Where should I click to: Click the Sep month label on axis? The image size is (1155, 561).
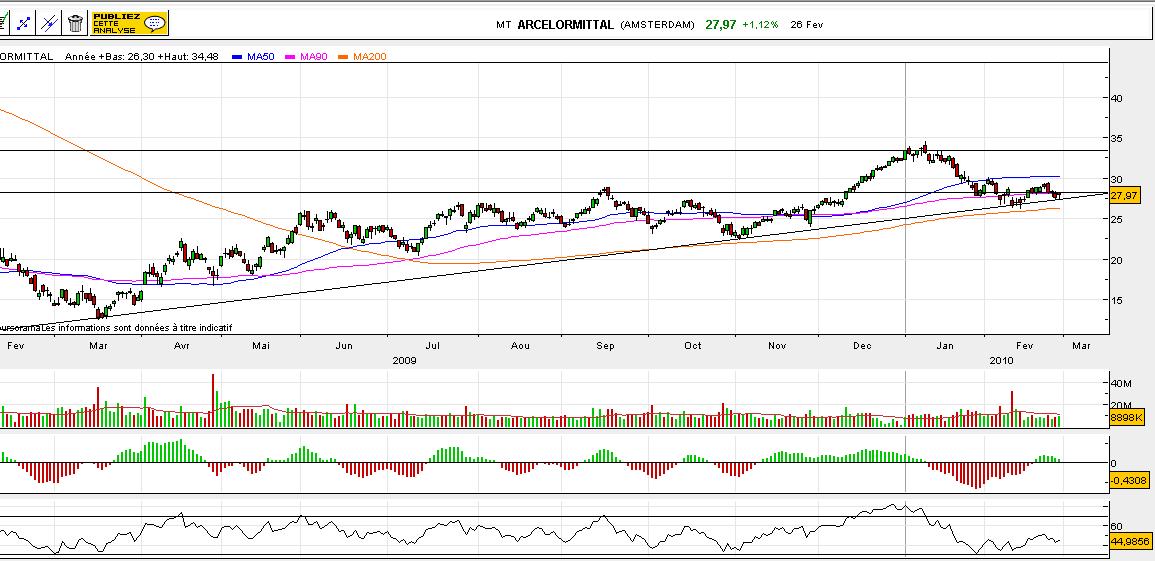(x=605, y=345)
